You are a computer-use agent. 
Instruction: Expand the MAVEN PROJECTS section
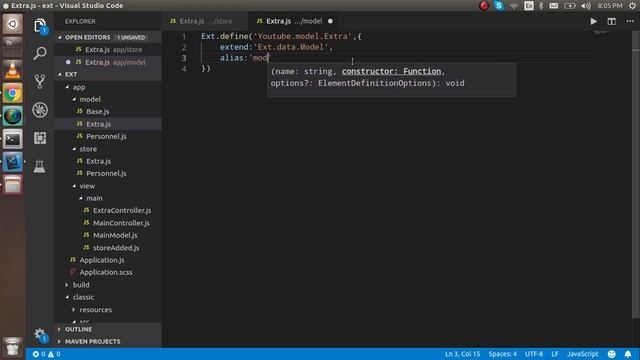[108, 341]
